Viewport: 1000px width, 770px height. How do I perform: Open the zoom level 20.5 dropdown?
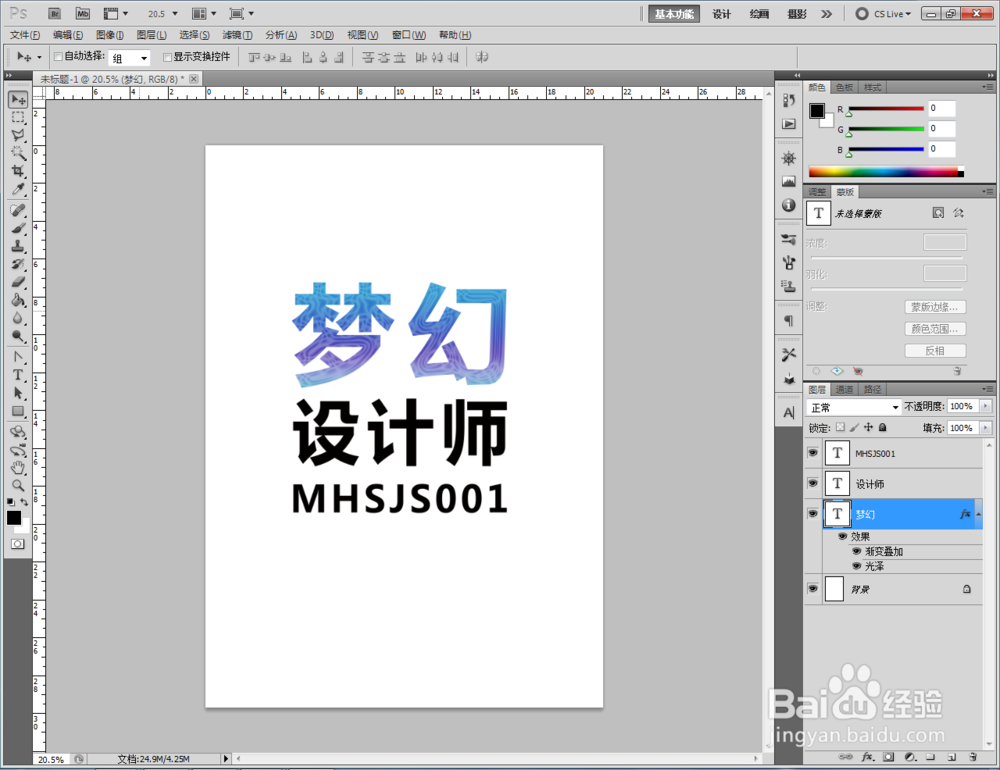[175, 13]
